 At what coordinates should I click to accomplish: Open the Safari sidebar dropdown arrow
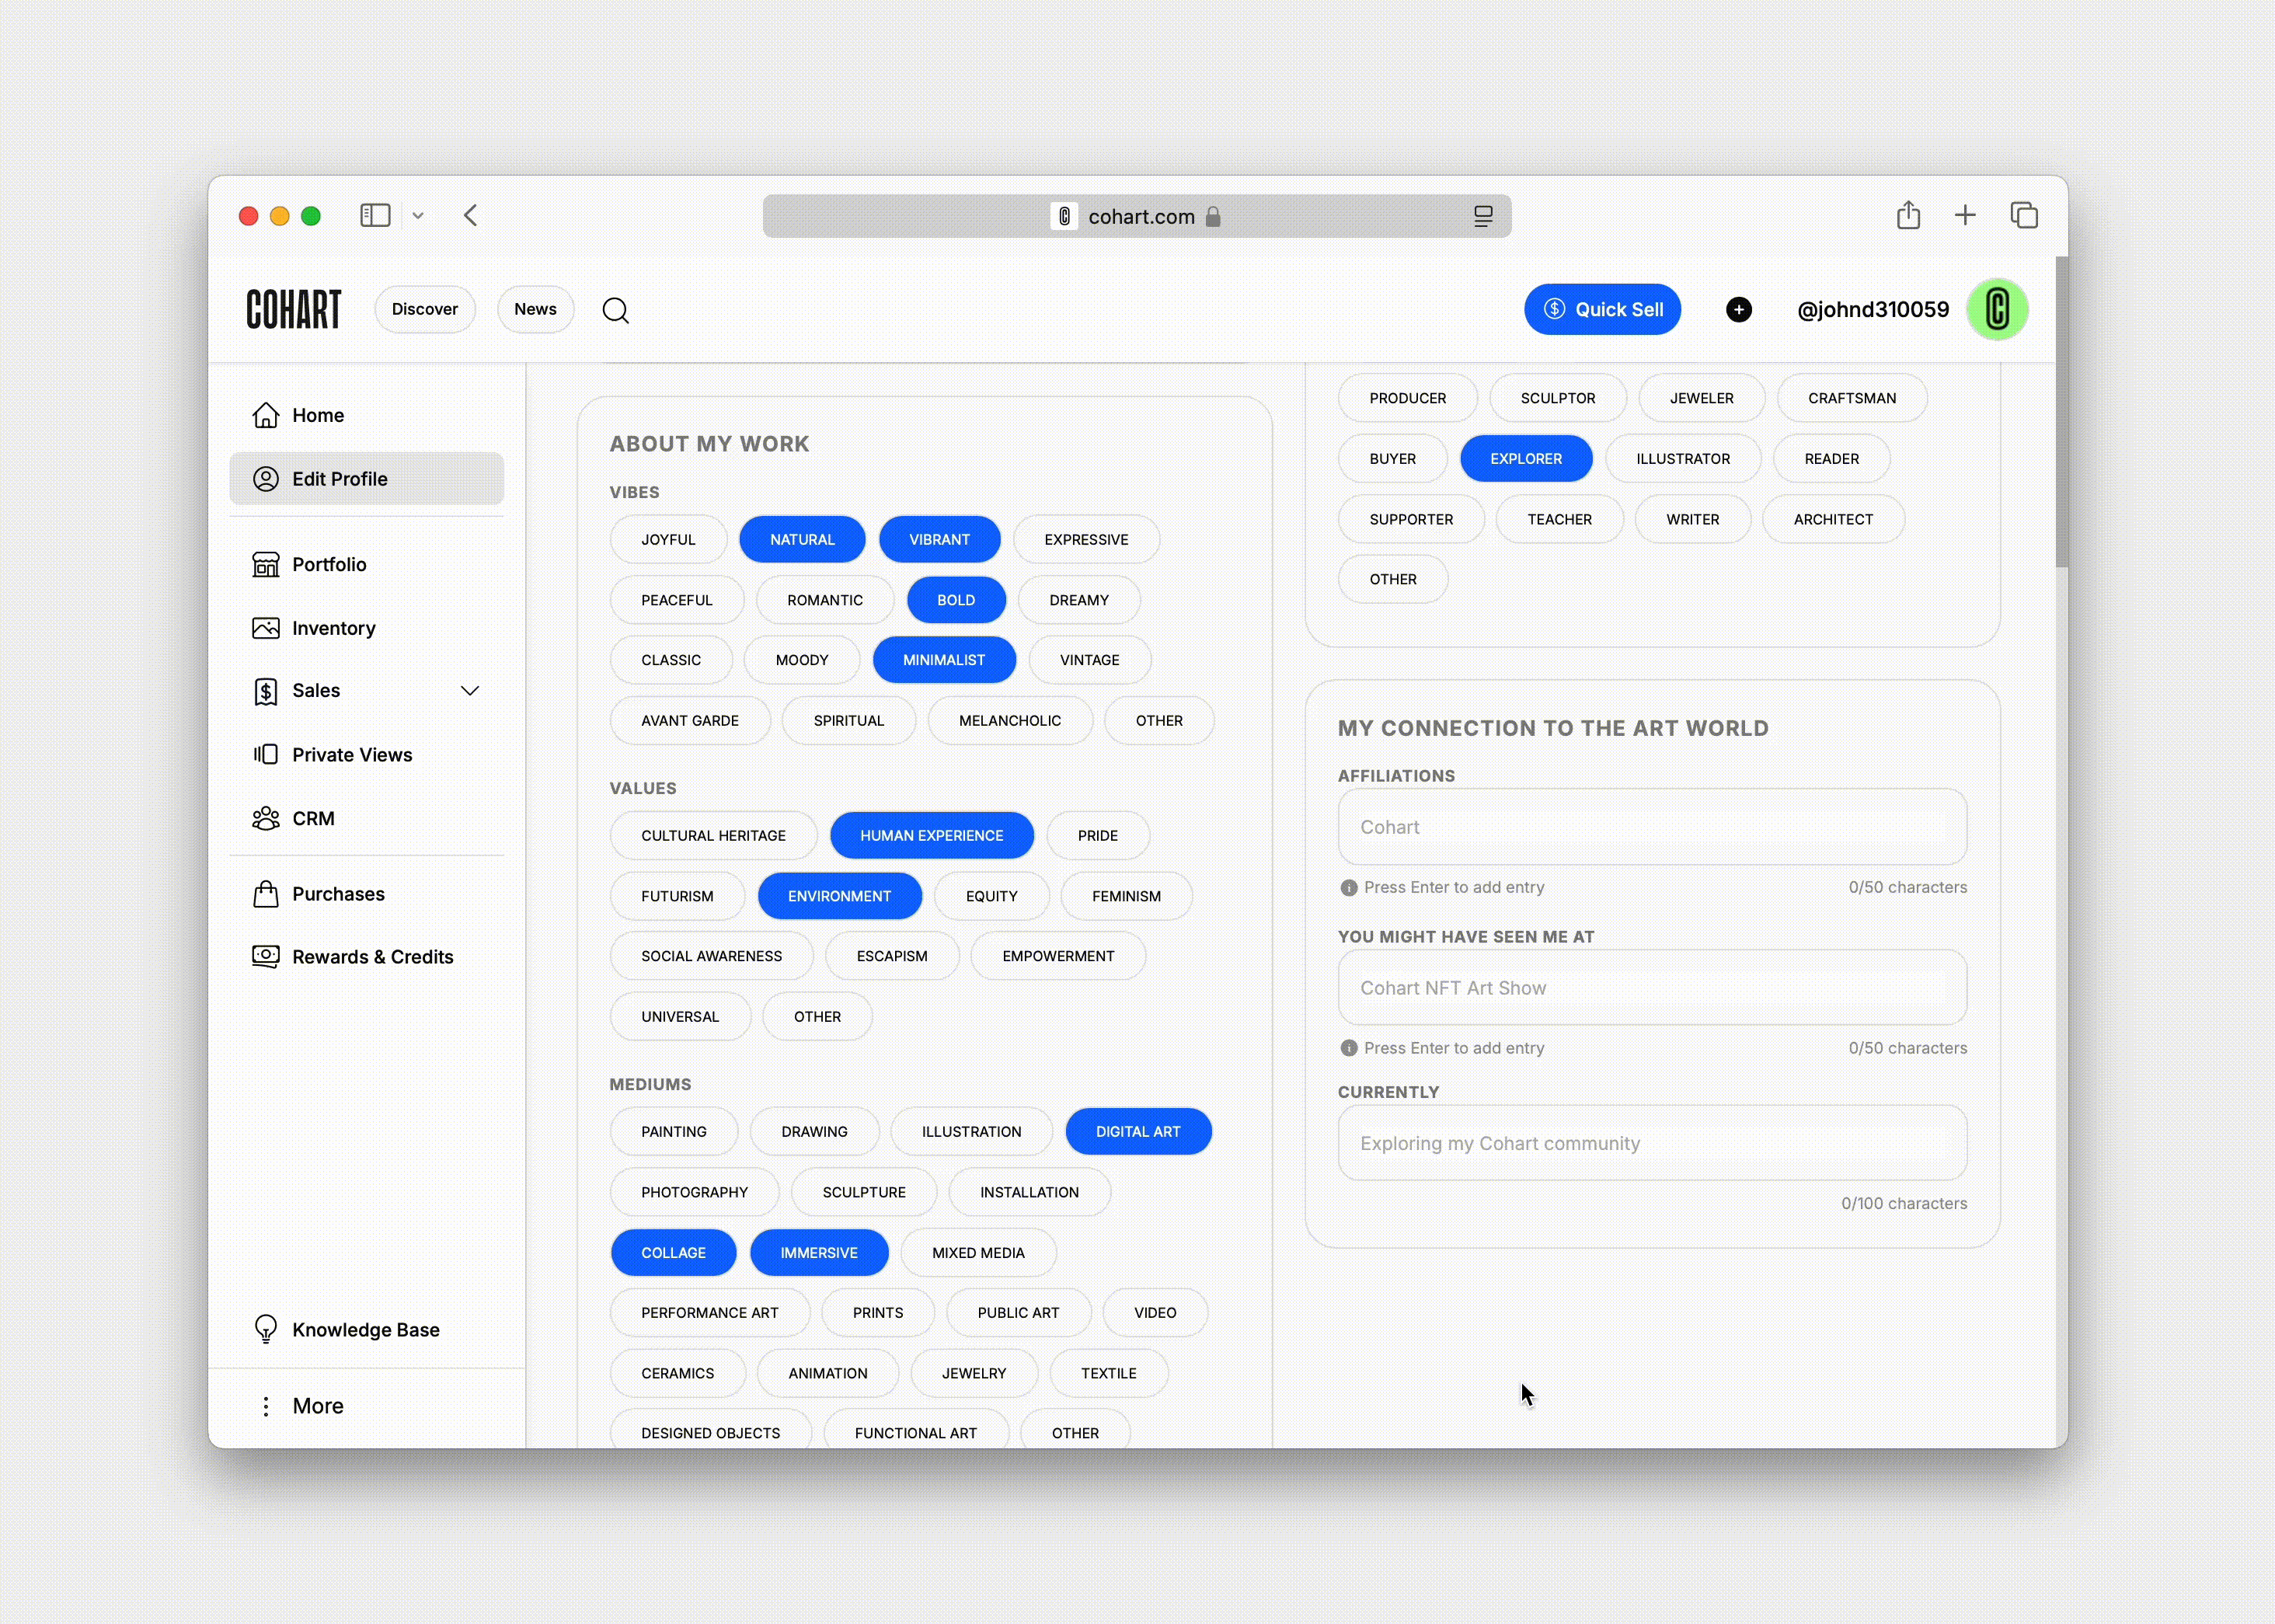[418, 215]
